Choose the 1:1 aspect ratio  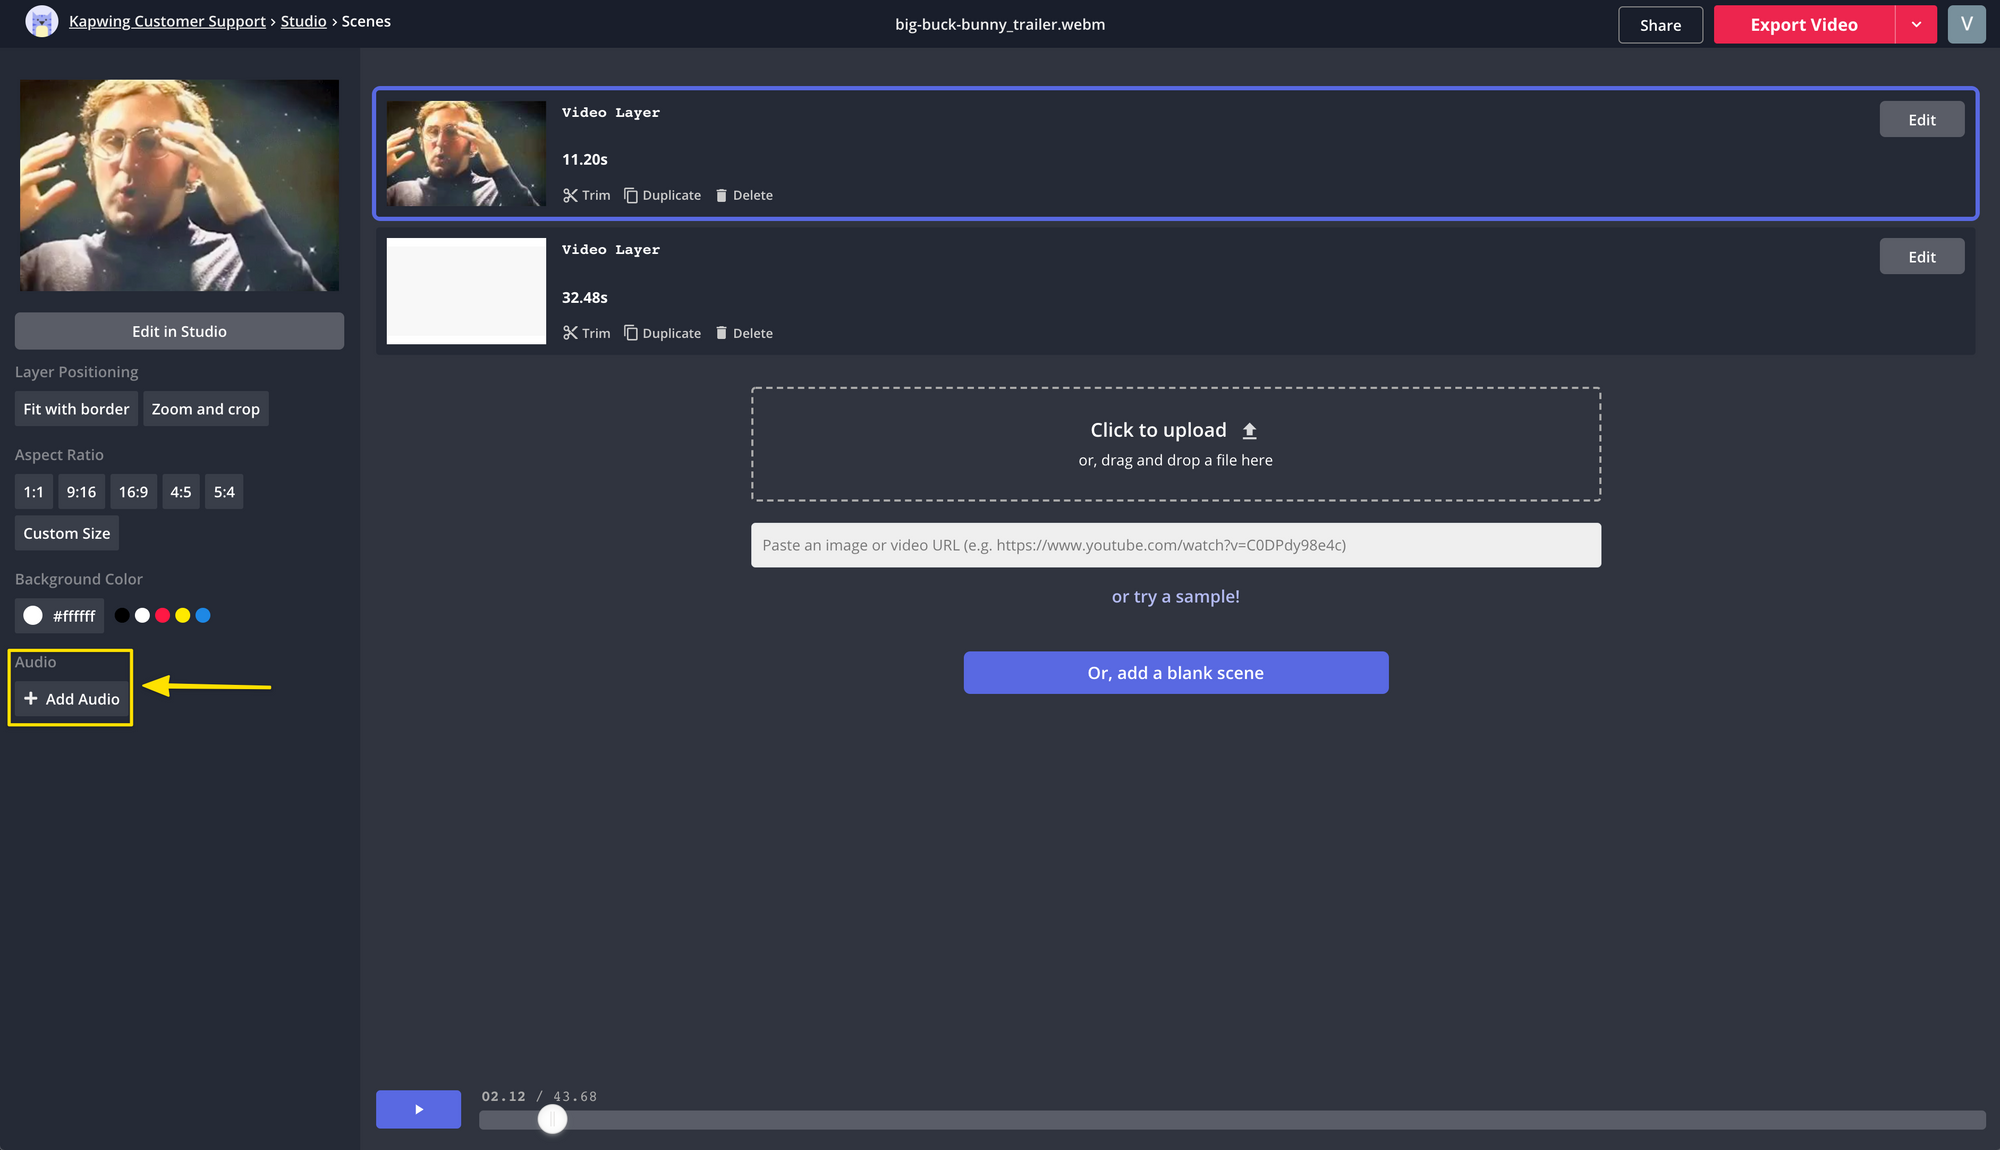33,492
